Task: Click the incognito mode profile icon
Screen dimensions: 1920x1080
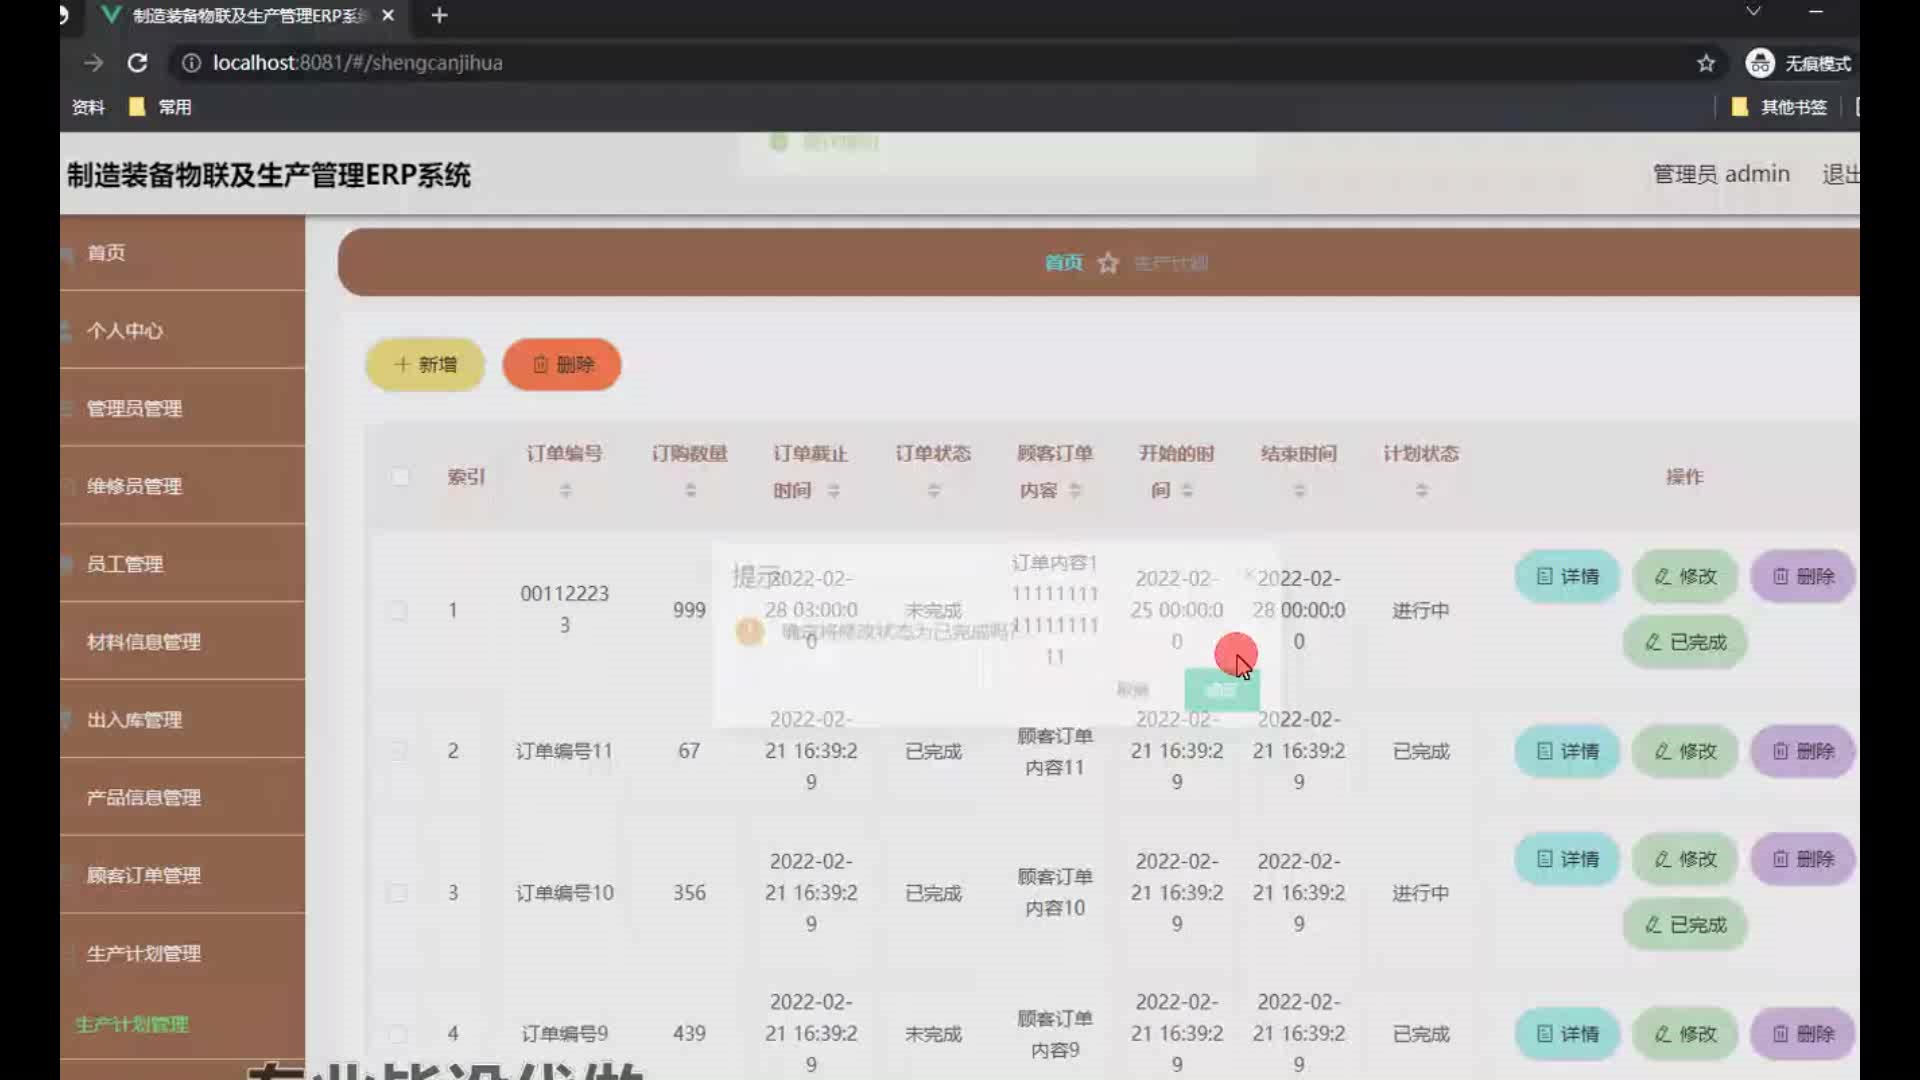Action: pyautogui.click(x=1760, y=63)
